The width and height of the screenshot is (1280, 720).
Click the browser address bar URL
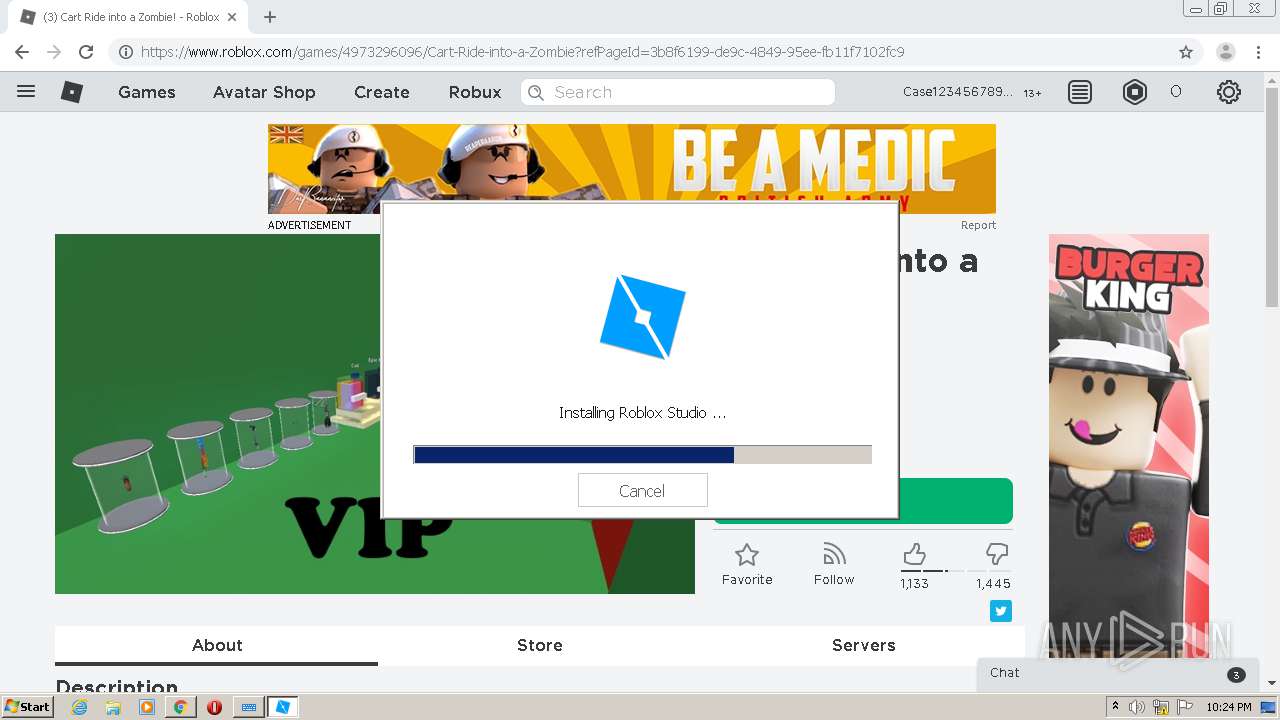[522, 52]
